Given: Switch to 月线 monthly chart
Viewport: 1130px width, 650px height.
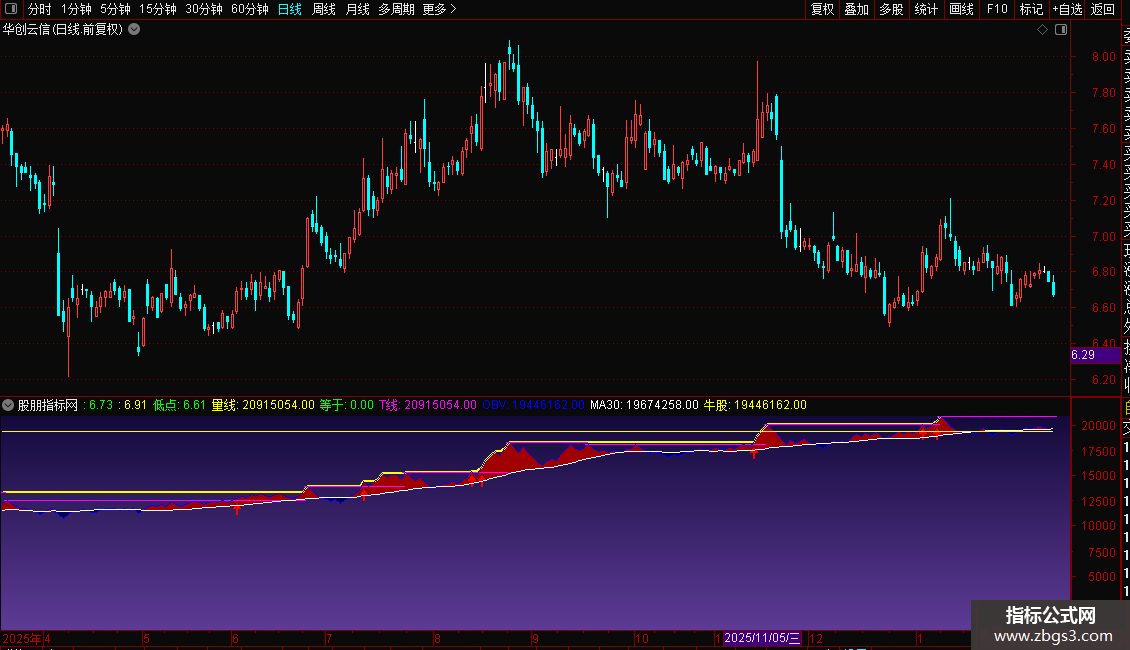Looking at the screenshot, I should (x=357, y=9).
